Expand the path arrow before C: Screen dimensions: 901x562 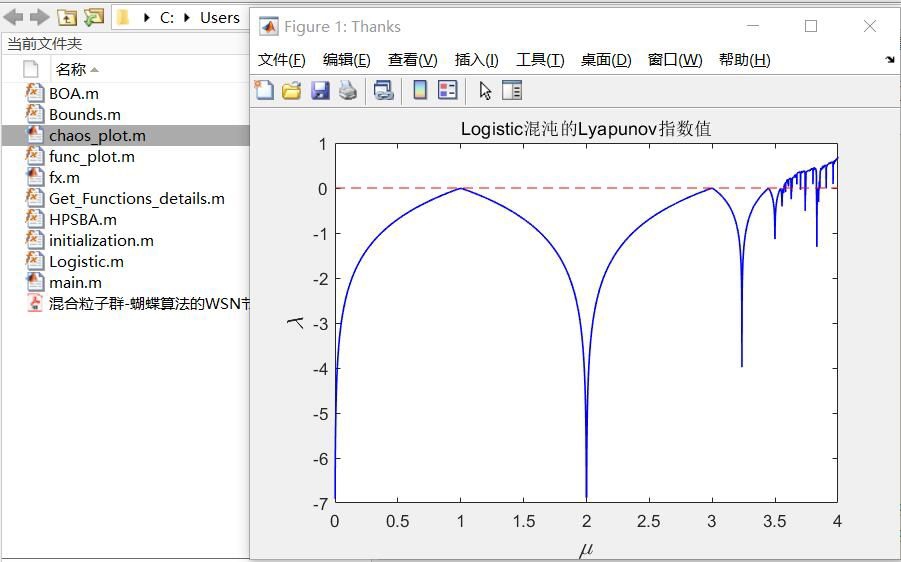coord(147,18)
